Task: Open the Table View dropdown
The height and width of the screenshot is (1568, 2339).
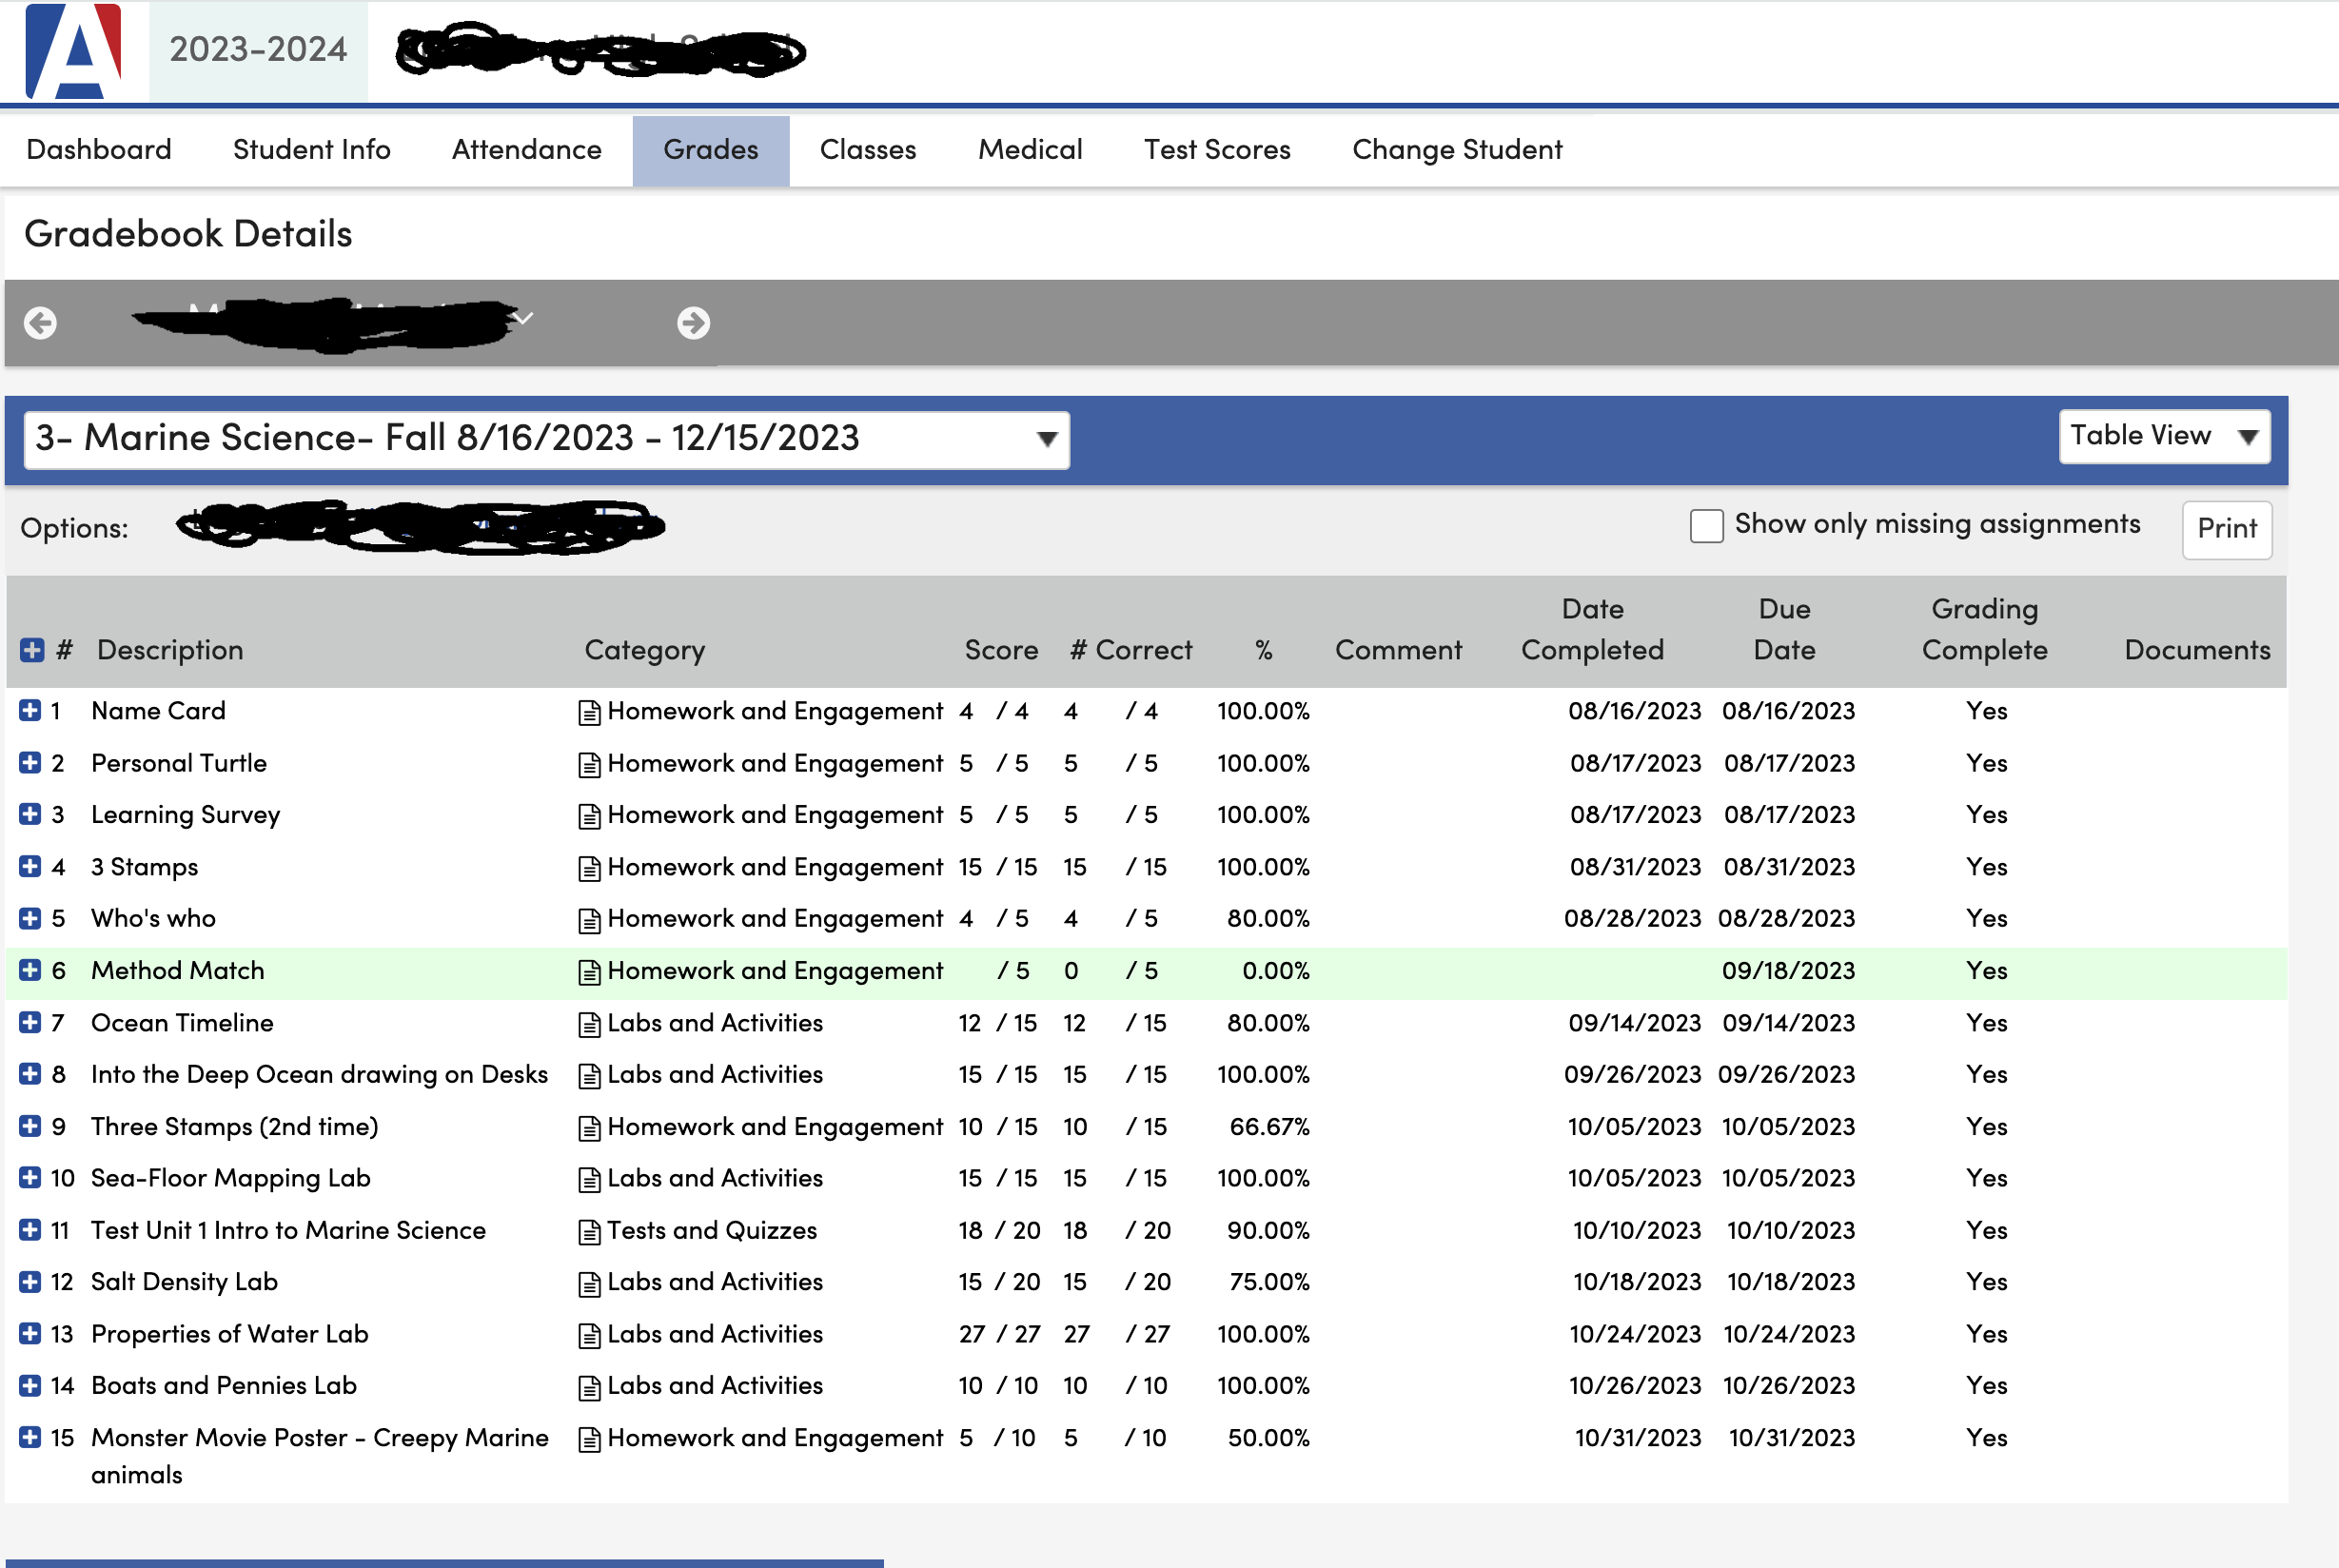Action: [x=2164, y=436]
